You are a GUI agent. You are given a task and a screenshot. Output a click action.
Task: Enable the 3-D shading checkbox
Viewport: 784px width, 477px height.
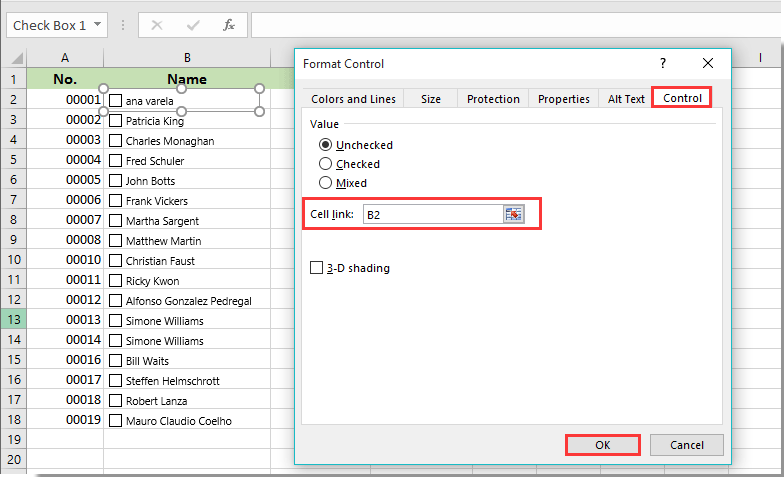point(317,268)
